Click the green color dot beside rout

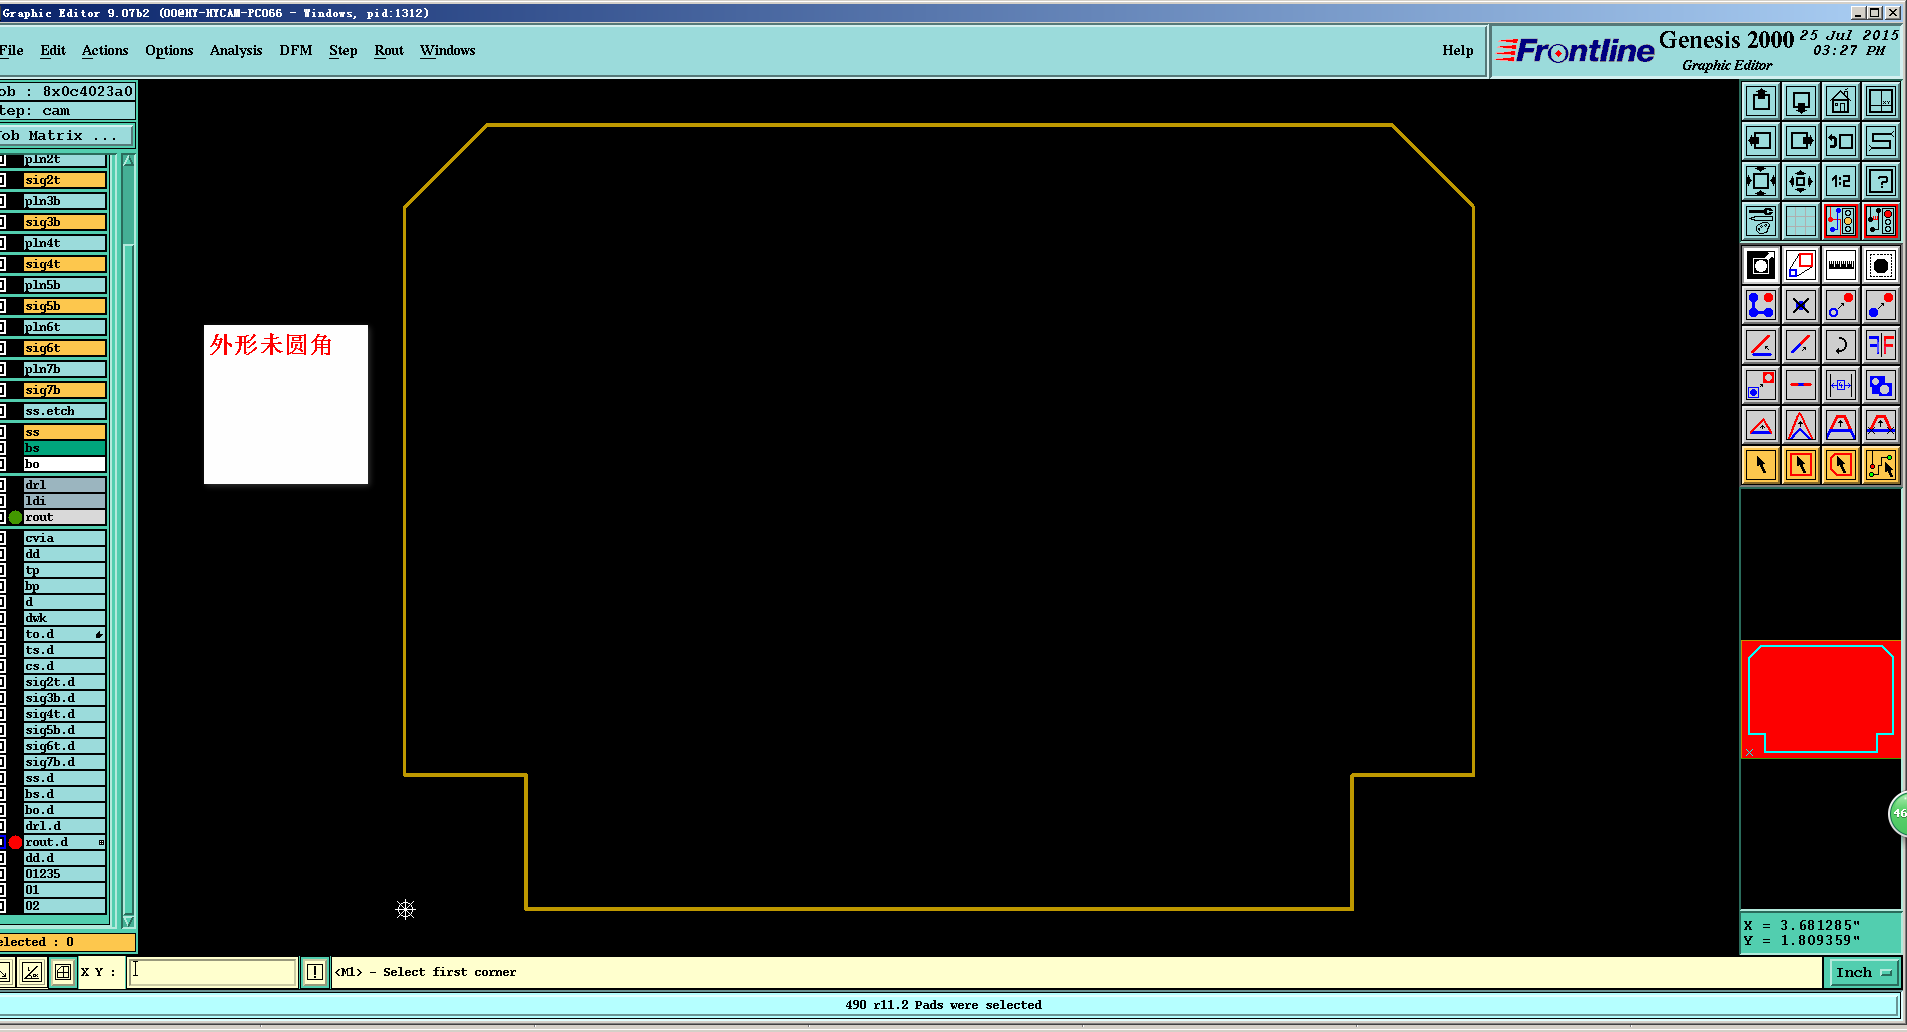[x=15, y=517]
